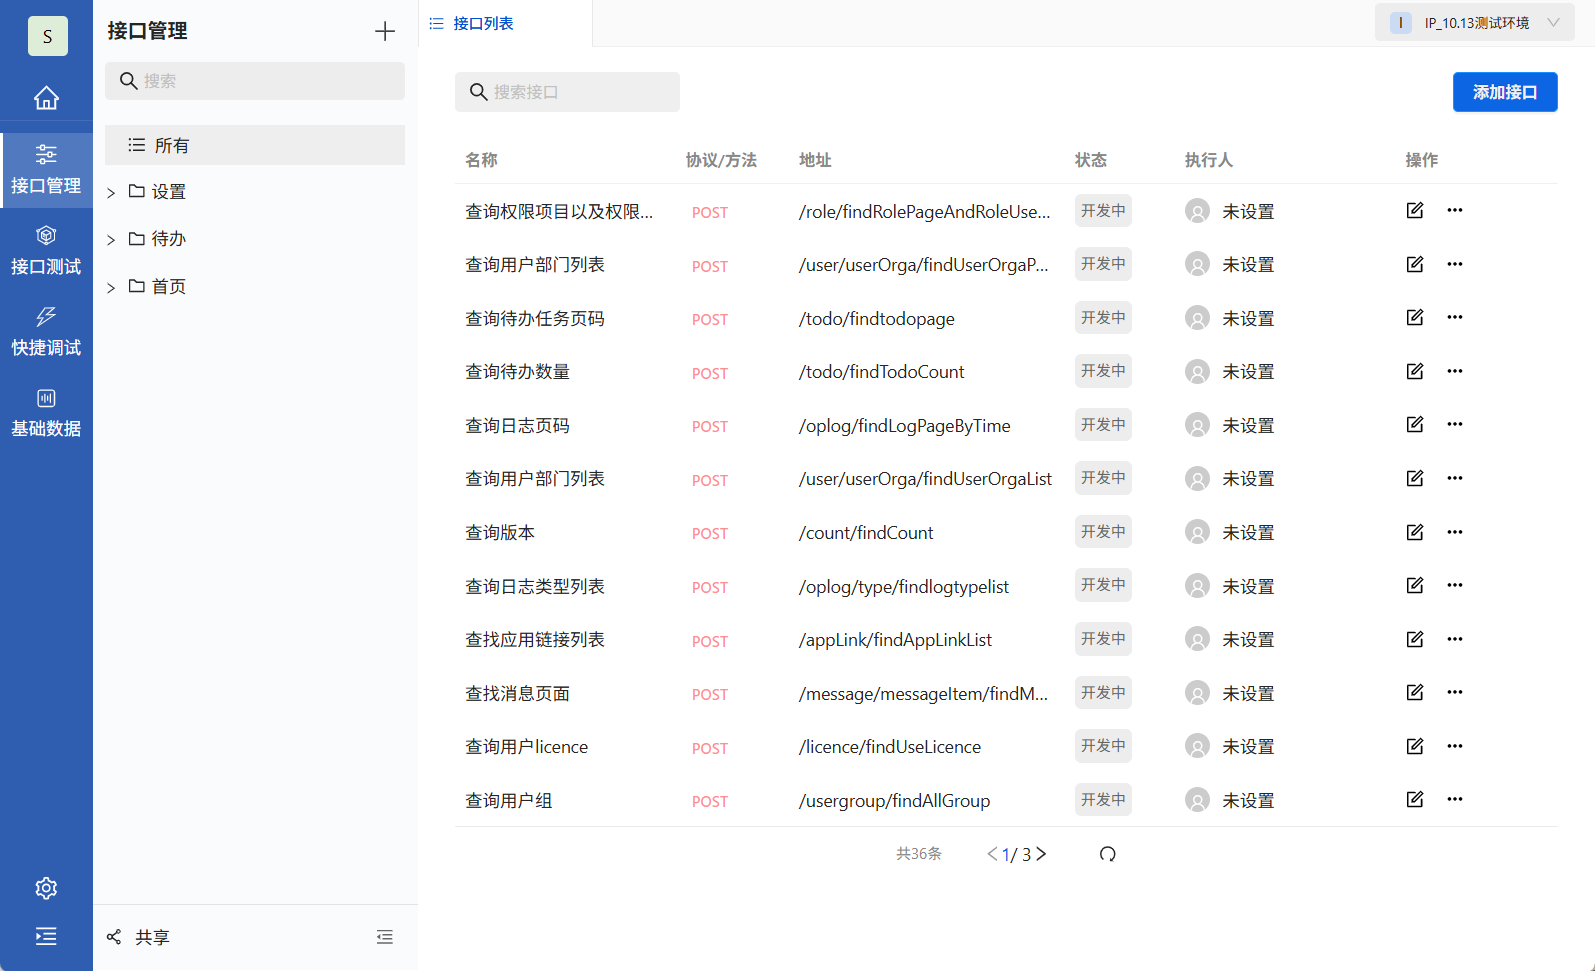Open the 查询用户组 interface name

(x=509, y=800)
